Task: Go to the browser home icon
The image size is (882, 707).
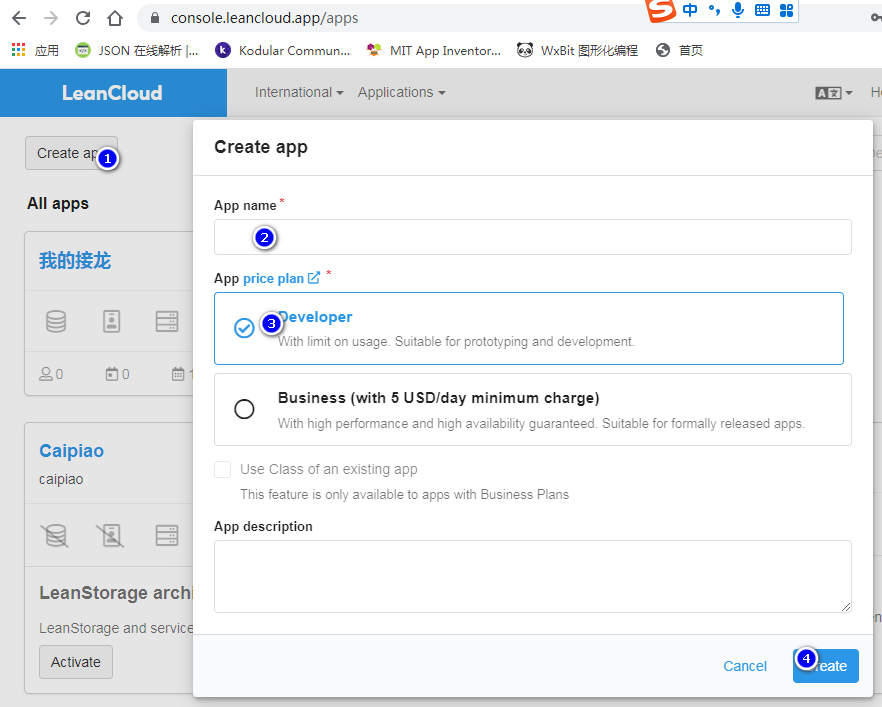Action: point(115,18)
